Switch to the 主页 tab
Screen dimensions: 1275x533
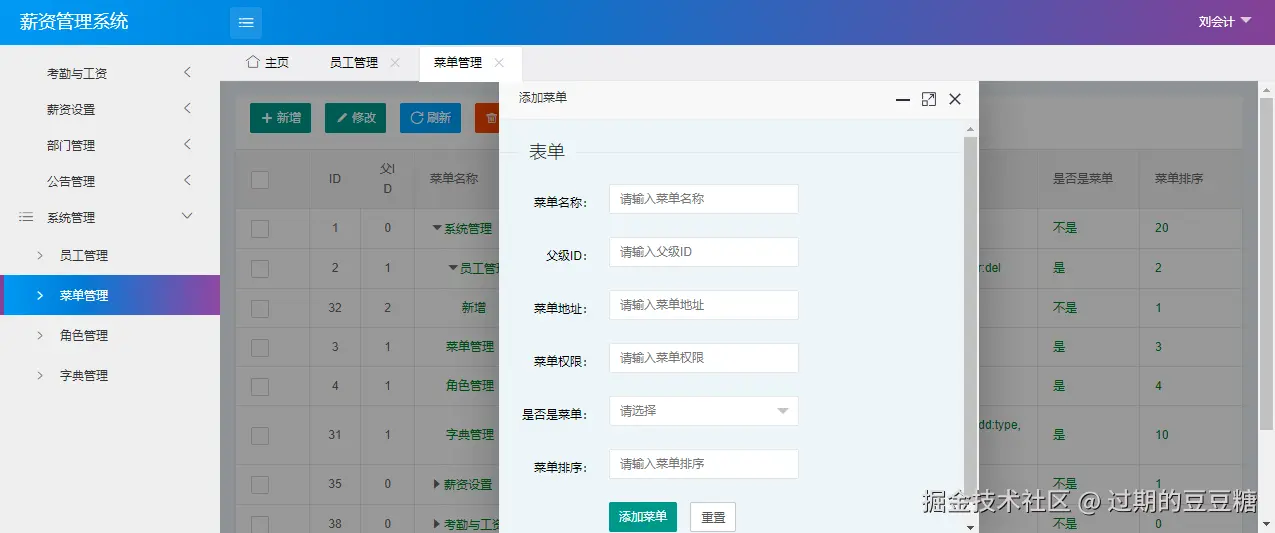pos(268,62)
